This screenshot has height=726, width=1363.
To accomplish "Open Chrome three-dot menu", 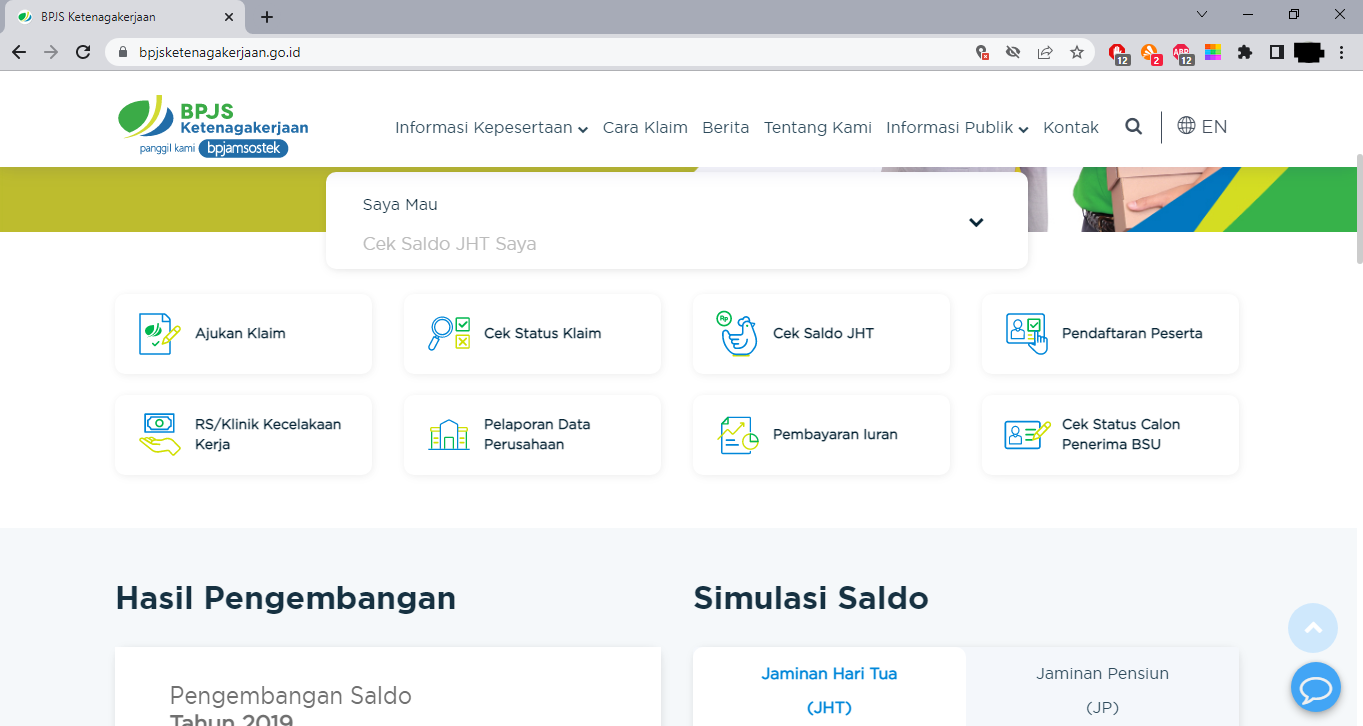I will (1341, 52).
